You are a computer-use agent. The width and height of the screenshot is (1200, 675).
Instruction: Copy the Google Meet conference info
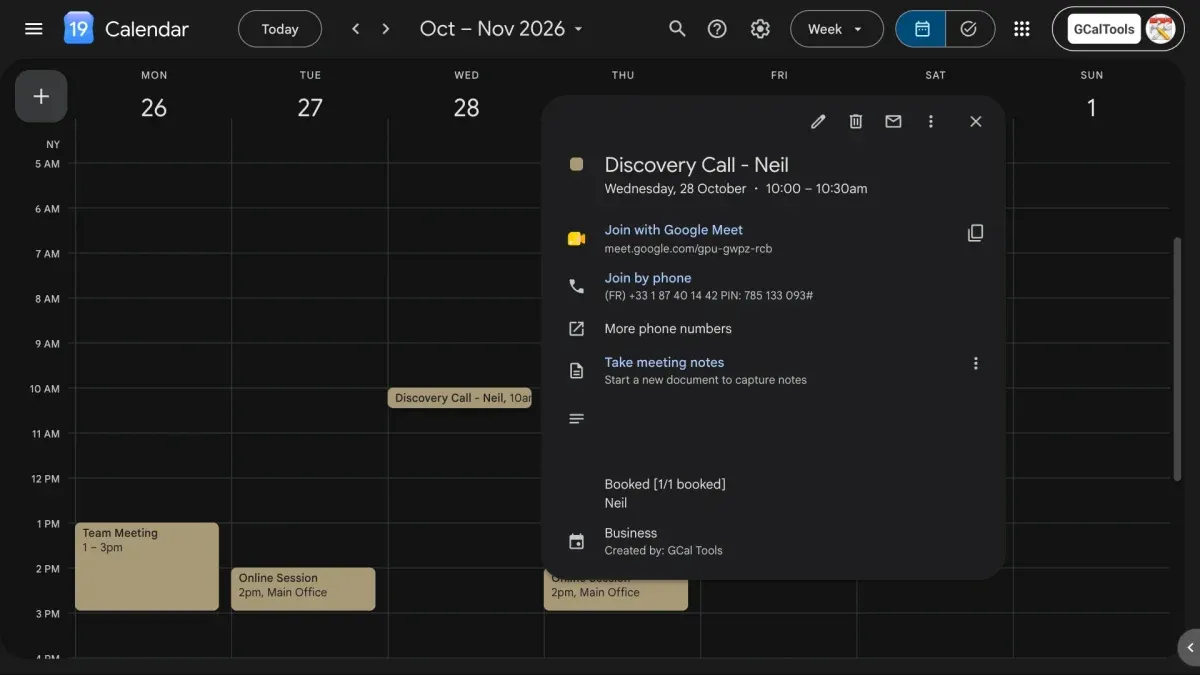point(976,233)
